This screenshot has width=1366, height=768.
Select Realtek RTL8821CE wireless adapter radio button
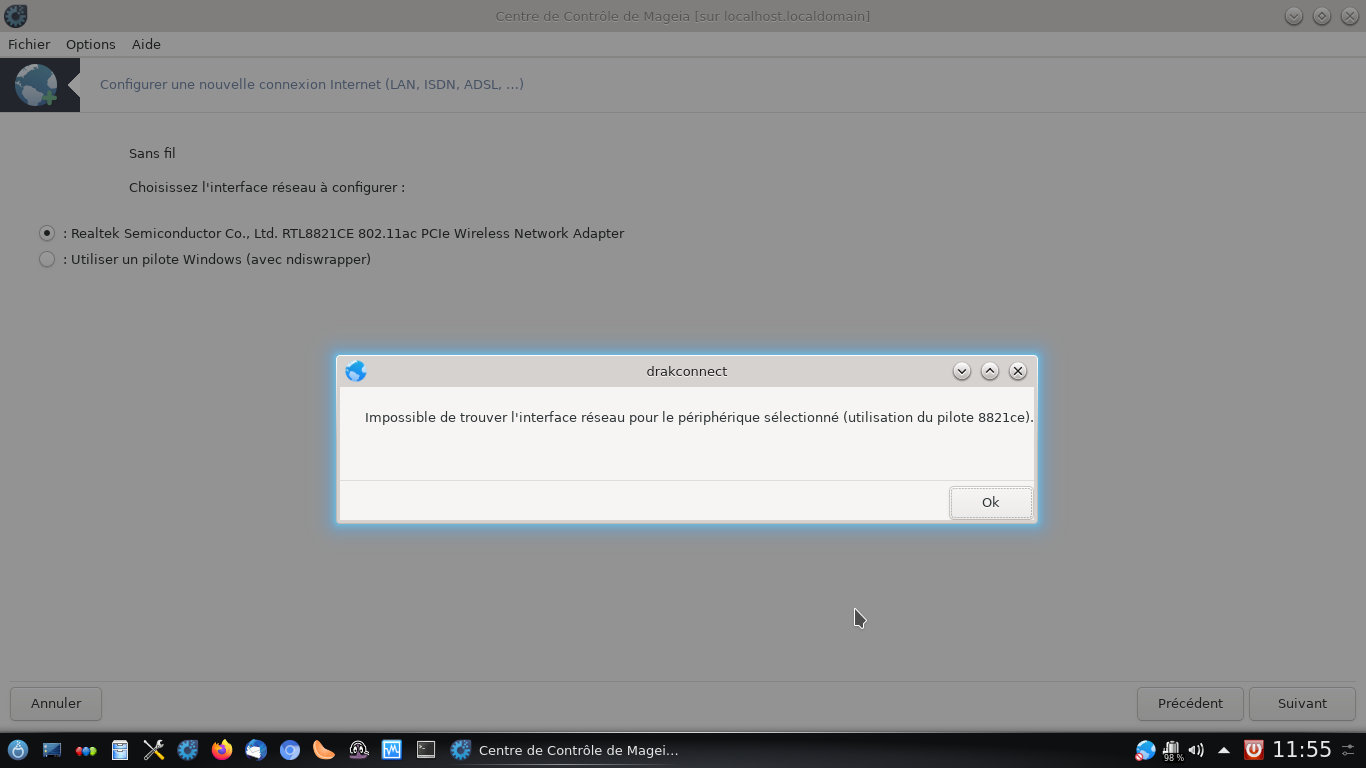click(x=47, y=233)
